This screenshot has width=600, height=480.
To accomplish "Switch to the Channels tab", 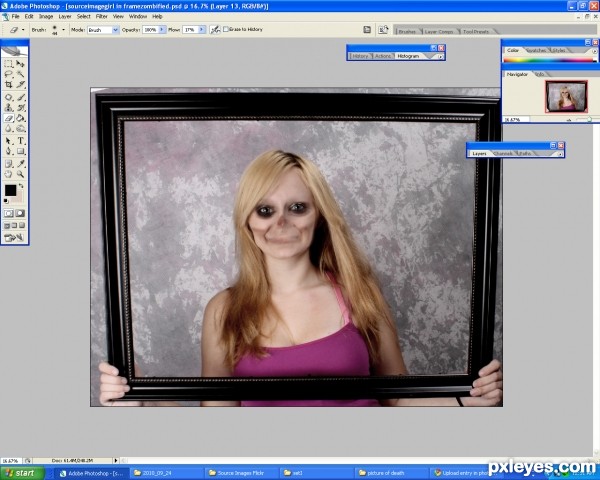I will (x=503, y=153).
